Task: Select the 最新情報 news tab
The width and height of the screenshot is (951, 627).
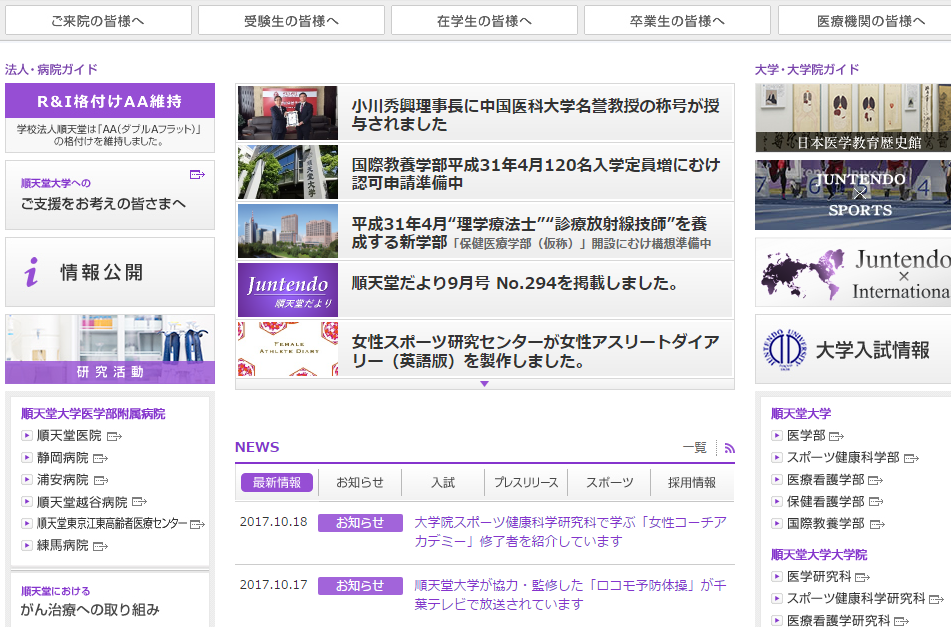Action: [277, 483]
